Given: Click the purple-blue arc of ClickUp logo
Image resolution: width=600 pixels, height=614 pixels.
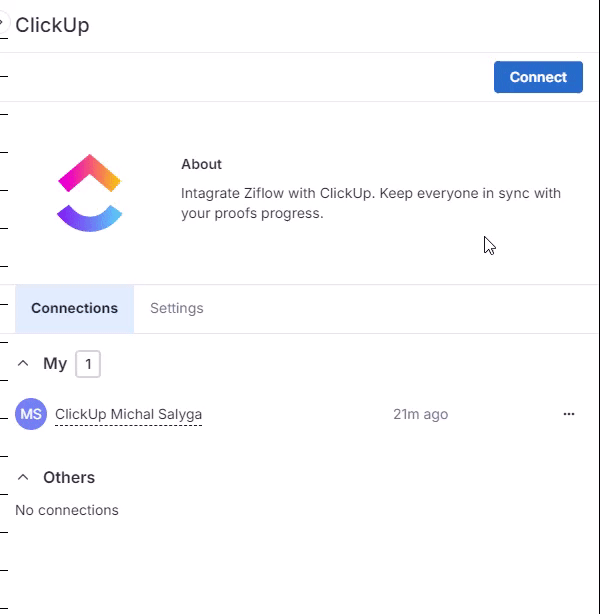Looking at the screenshot, I should point(90,218).
